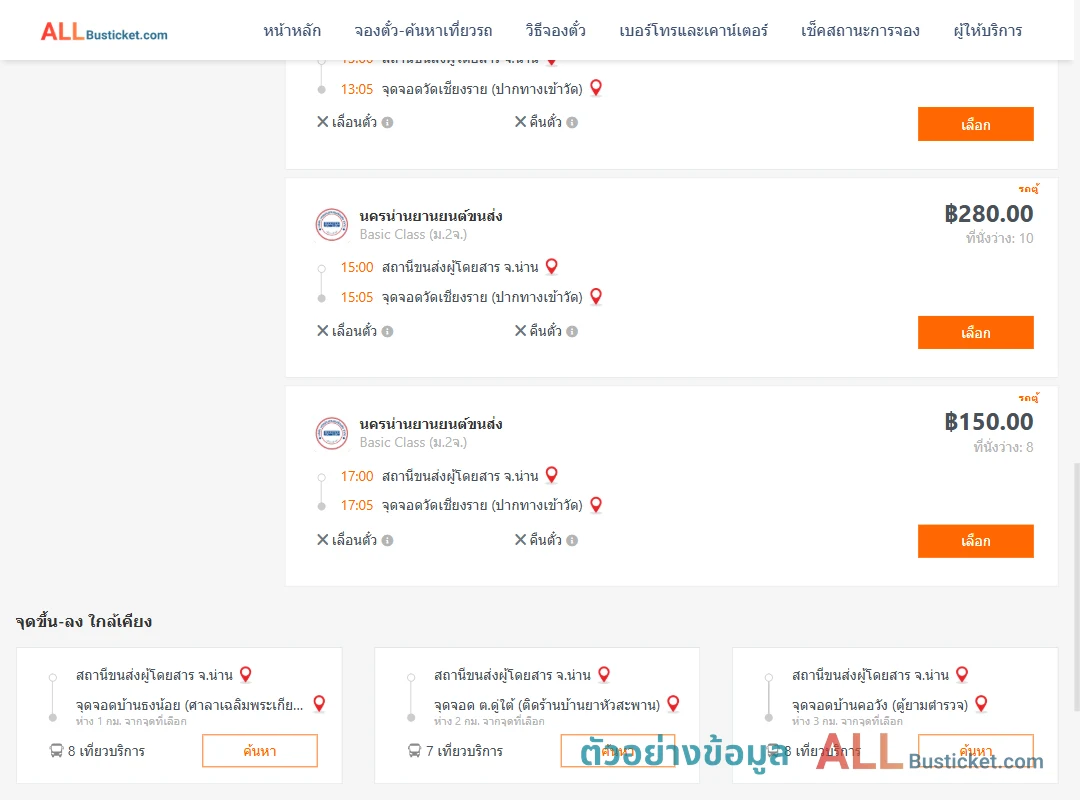Open map pin for สถานีขนส่ง in บ้านคอวัง card
The width and height of the screenshot is (1080, 800).
point(962,675)
